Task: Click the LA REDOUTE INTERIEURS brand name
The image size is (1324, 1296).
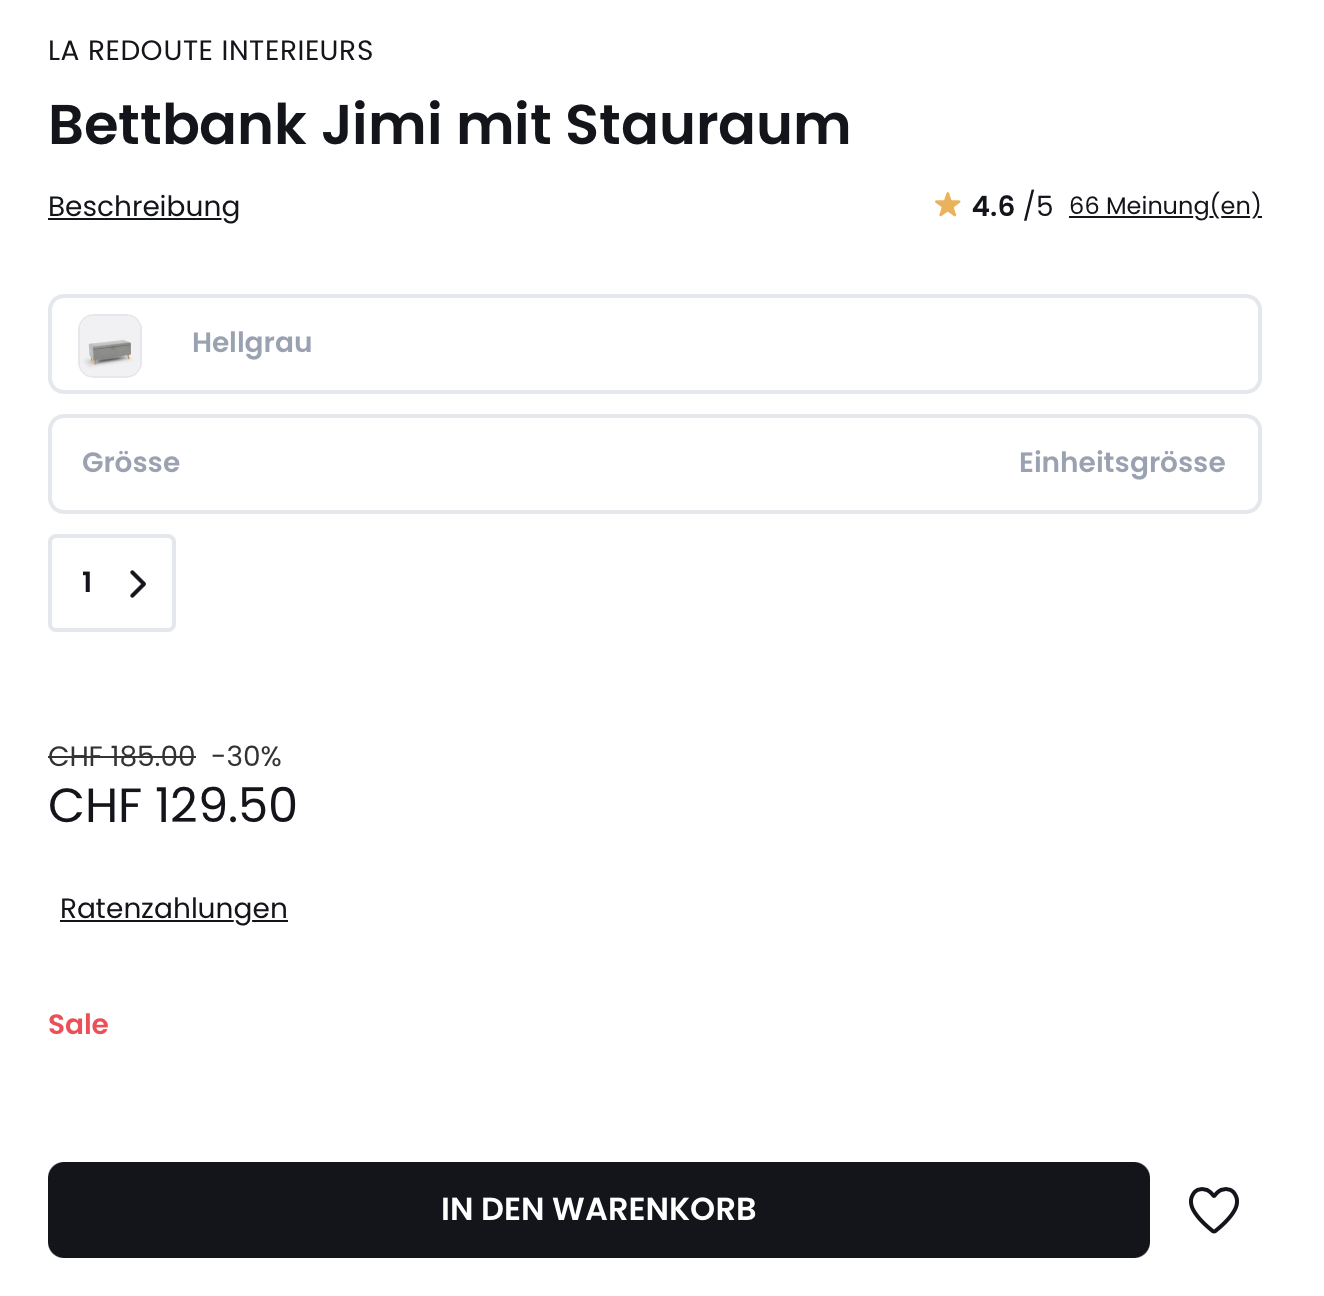Action: [211, 51]
